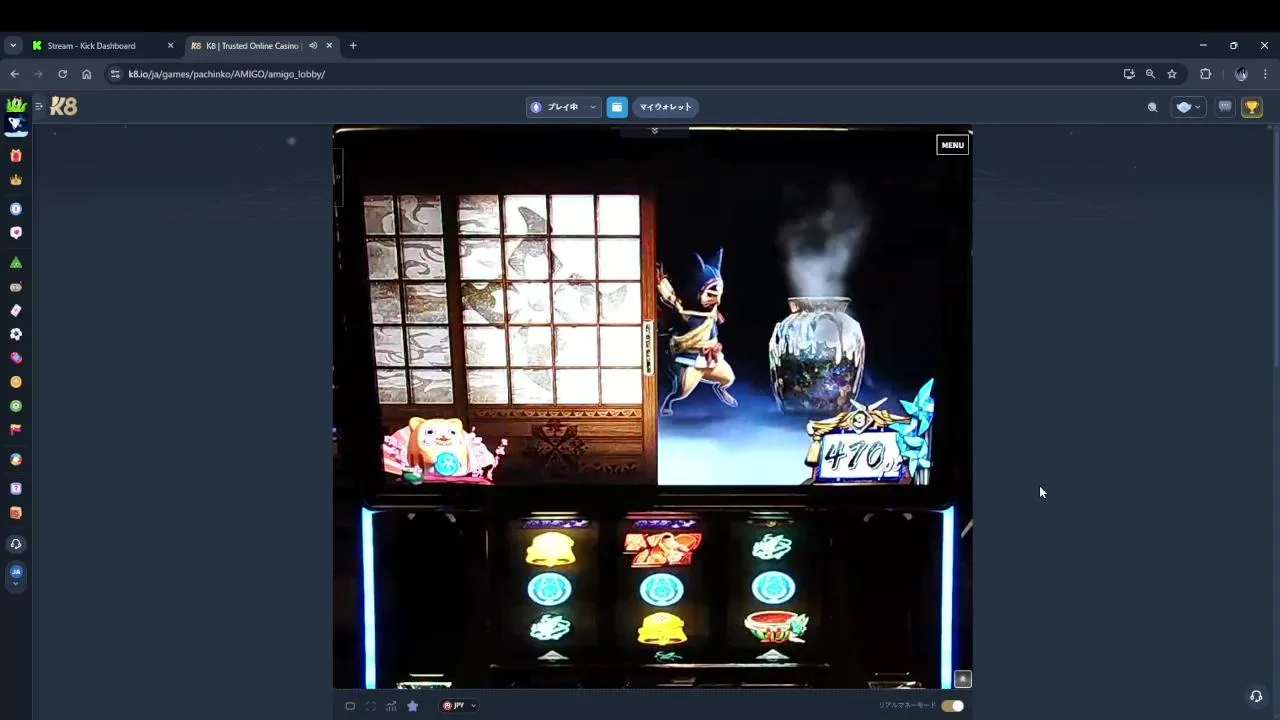Open the crown VIP icon in sidebar
Screen dimensions: 1280x720
(x=15, y=180)
